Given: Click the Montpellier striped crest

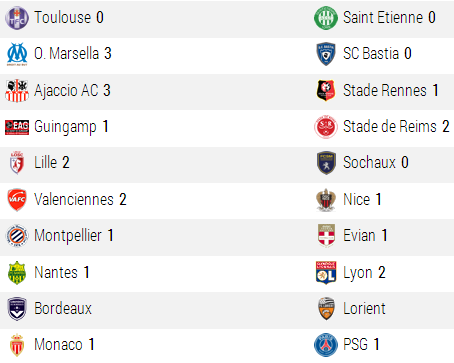Looking at the screenshot, I should 17,236.
